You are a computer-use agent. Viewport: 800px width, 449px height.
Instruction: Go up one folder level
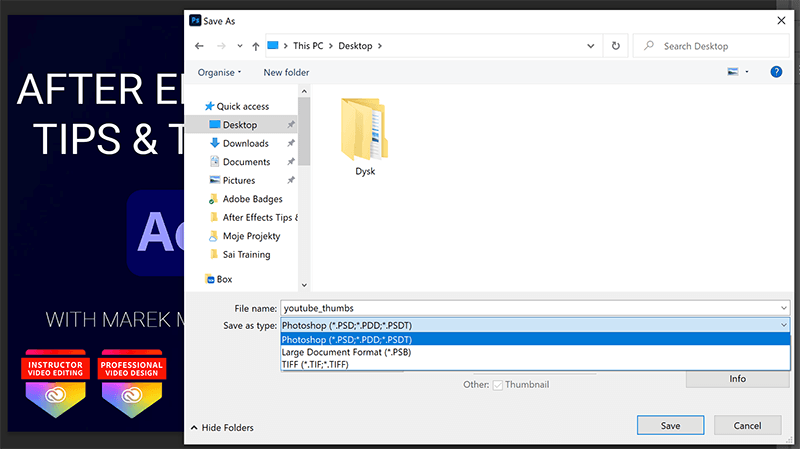[256, 46]
